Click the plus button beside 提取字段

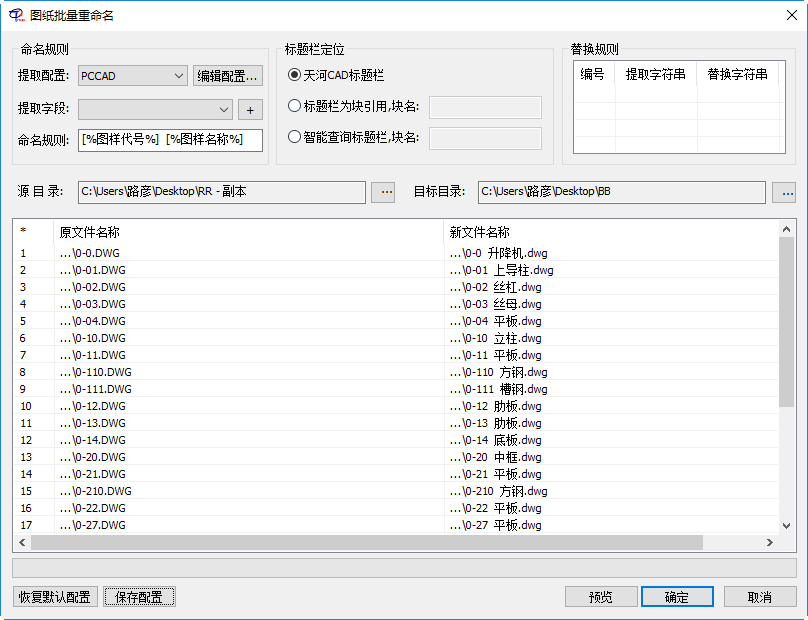(250, 109)
